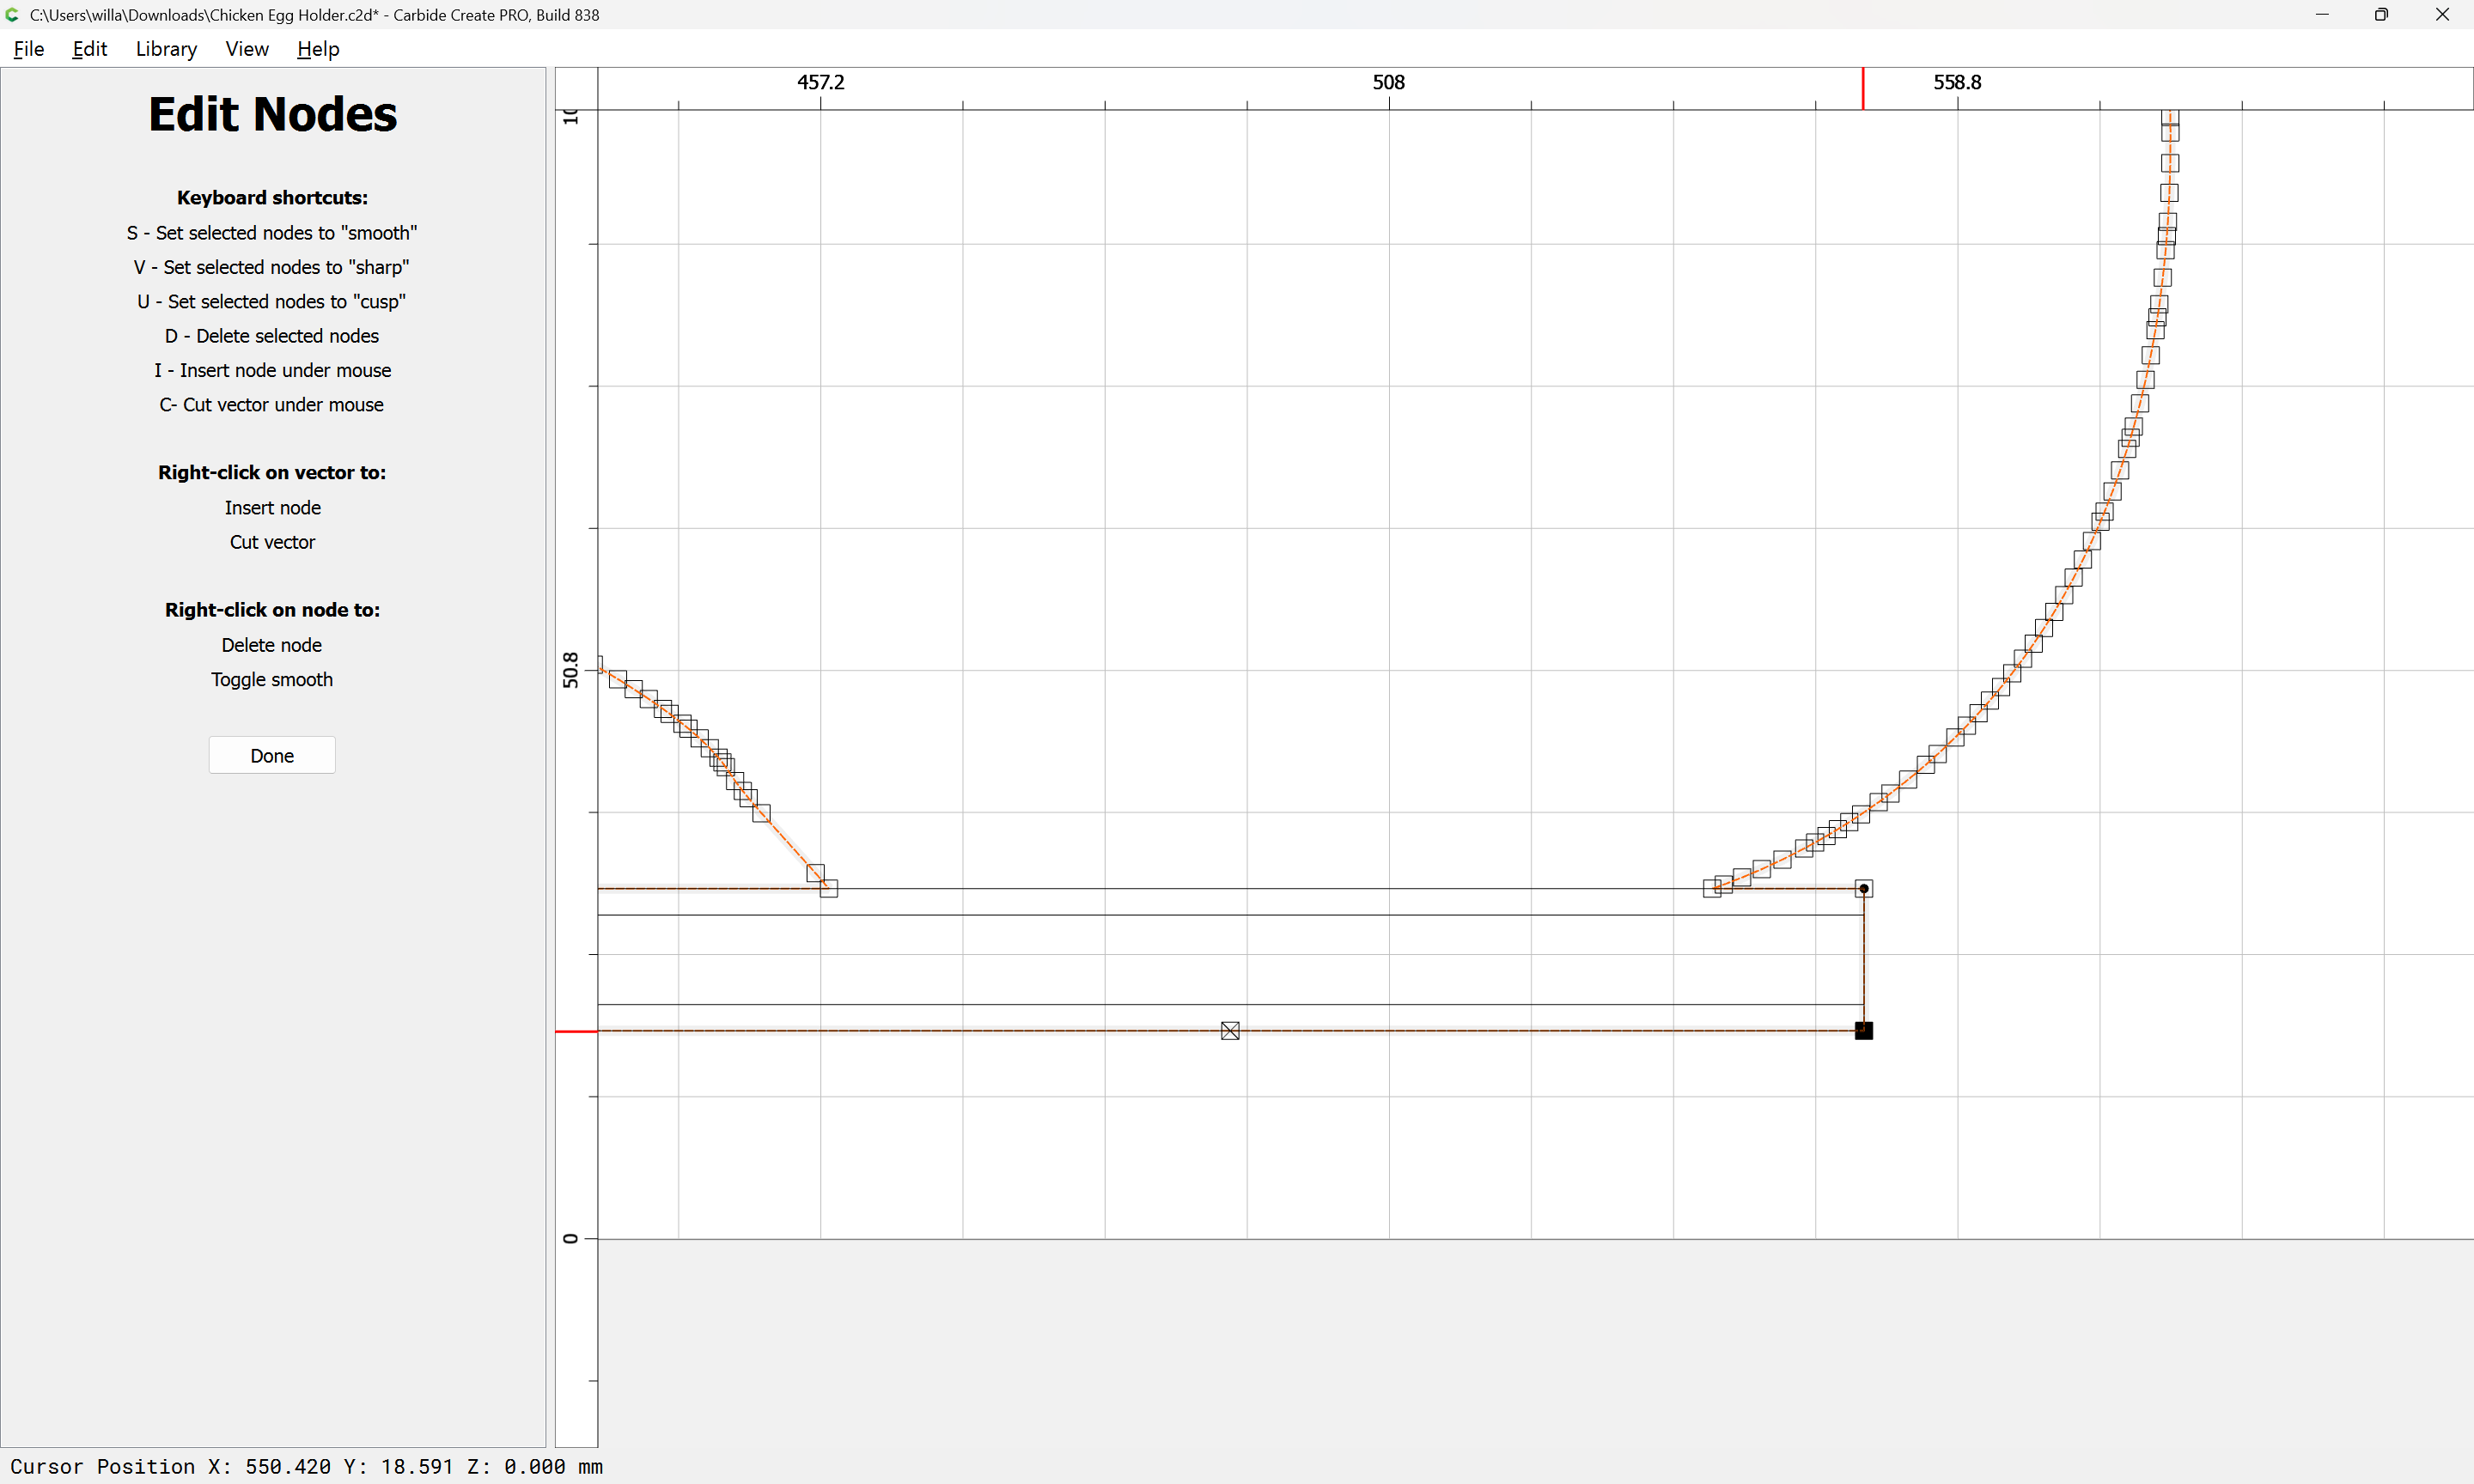The height and width of the screenshot is (1484, 2474).
Task: Click the Carbide Create app icon in title bar
Action: (12, 15)
